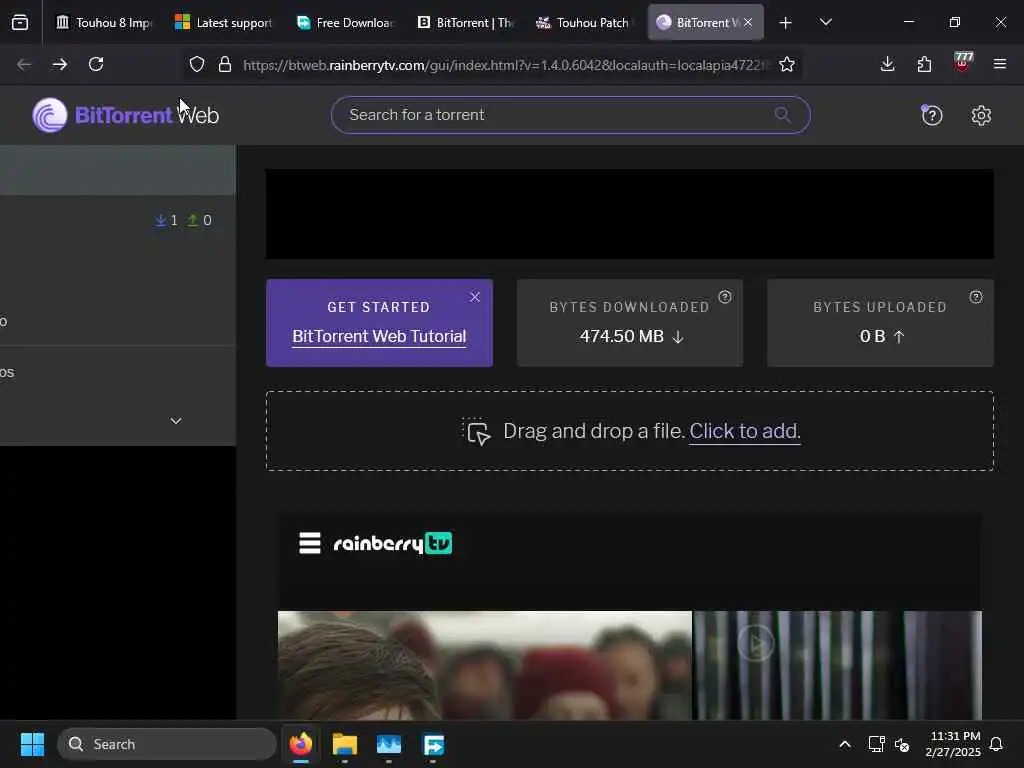Click the rainberry tv logo
This screenshot has height=768, width=1024.
click(392, 543)
